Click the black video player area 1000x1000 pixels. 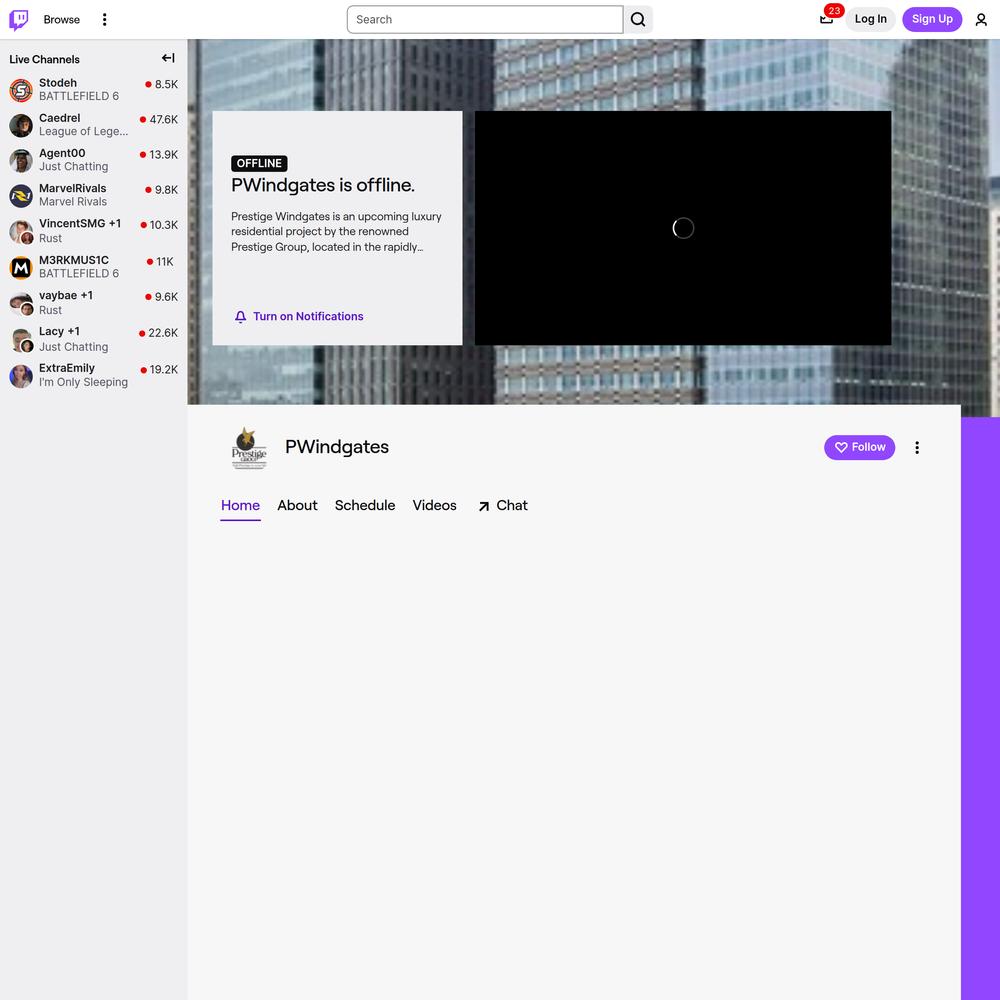tap(683, 228)
